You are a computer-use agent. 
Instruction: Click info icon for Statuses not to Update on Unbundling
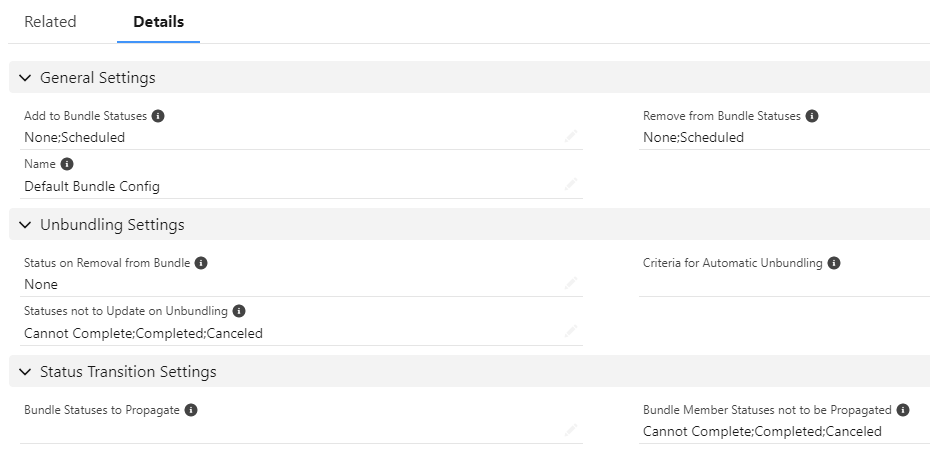click(238, 311)
